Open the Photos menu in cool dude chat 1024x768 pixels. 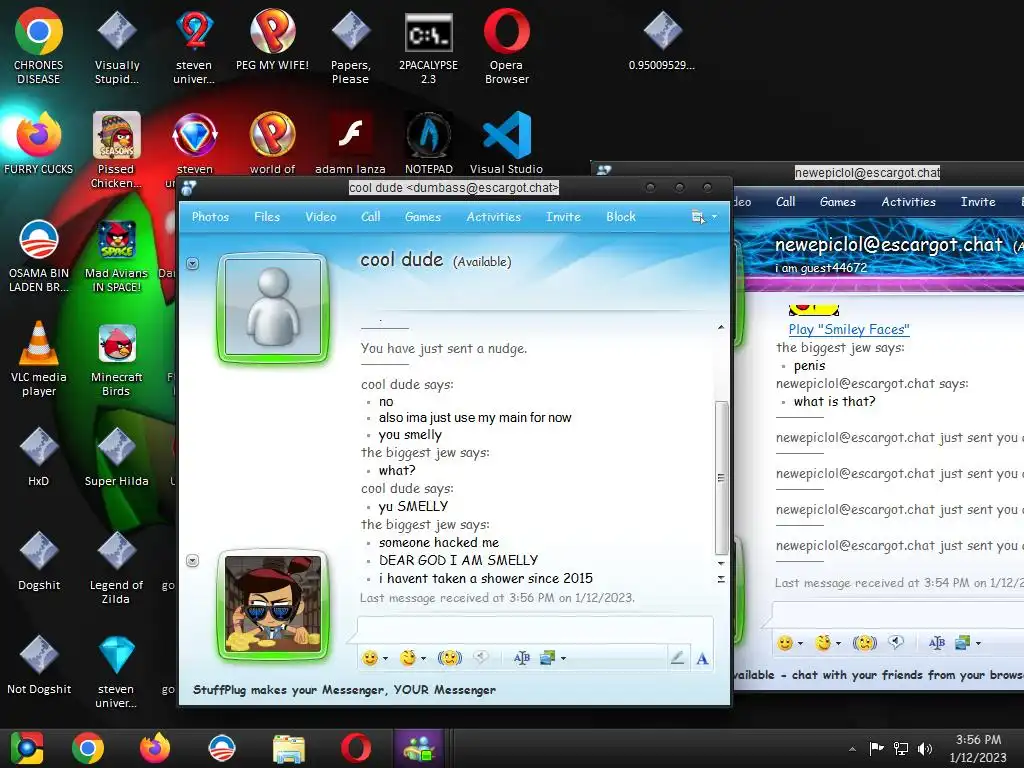coord(210,217)
